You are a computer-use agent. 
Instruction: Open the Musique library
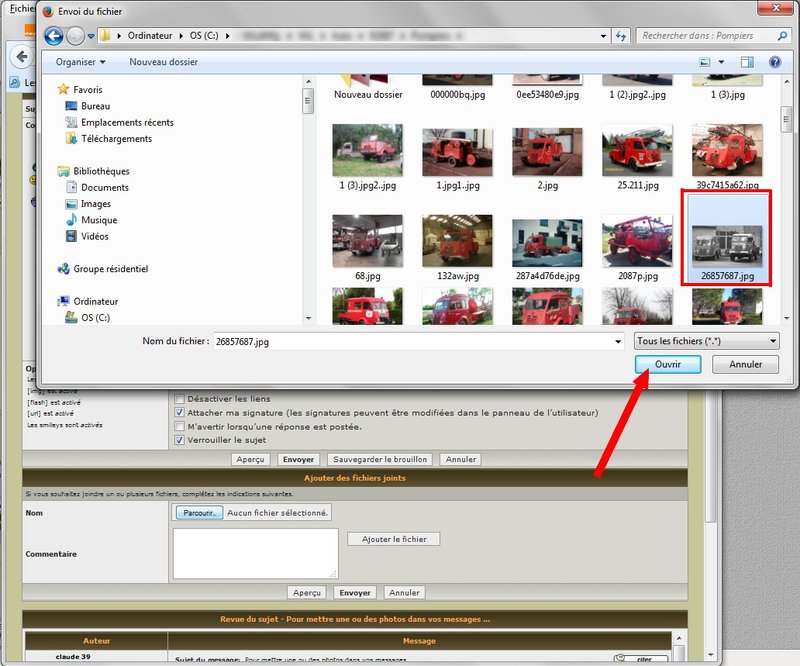[99, 220]
